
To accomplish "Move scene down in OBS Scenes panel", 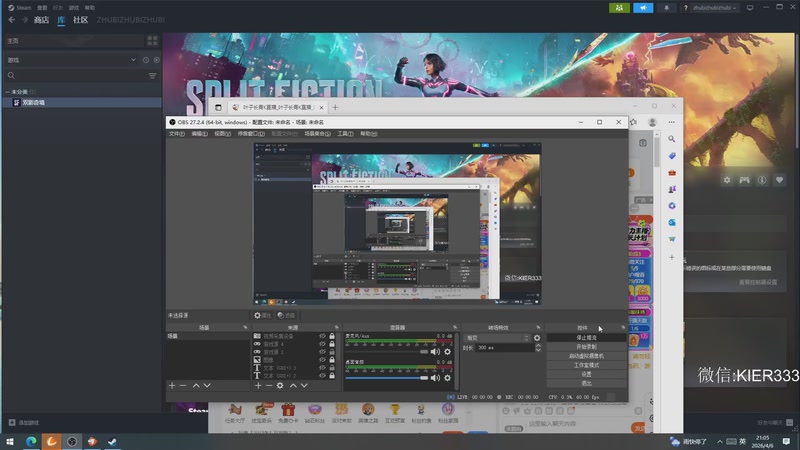I will coord(207,386).
